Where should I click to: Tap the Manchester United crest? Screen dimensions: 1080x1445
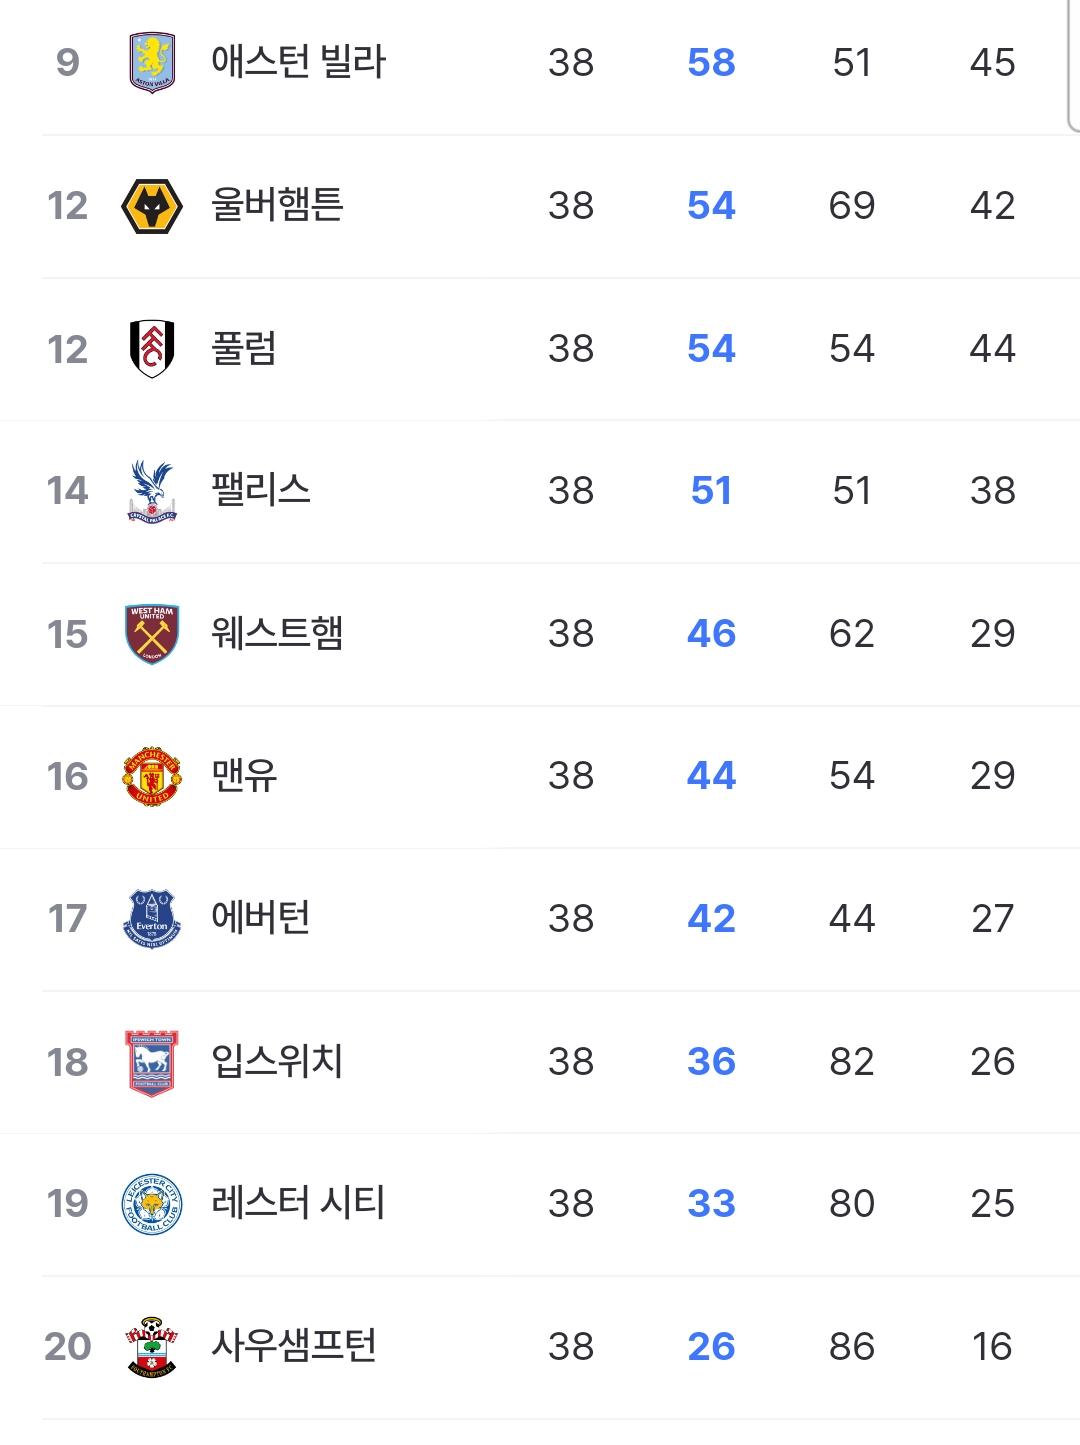pos(152,776)
